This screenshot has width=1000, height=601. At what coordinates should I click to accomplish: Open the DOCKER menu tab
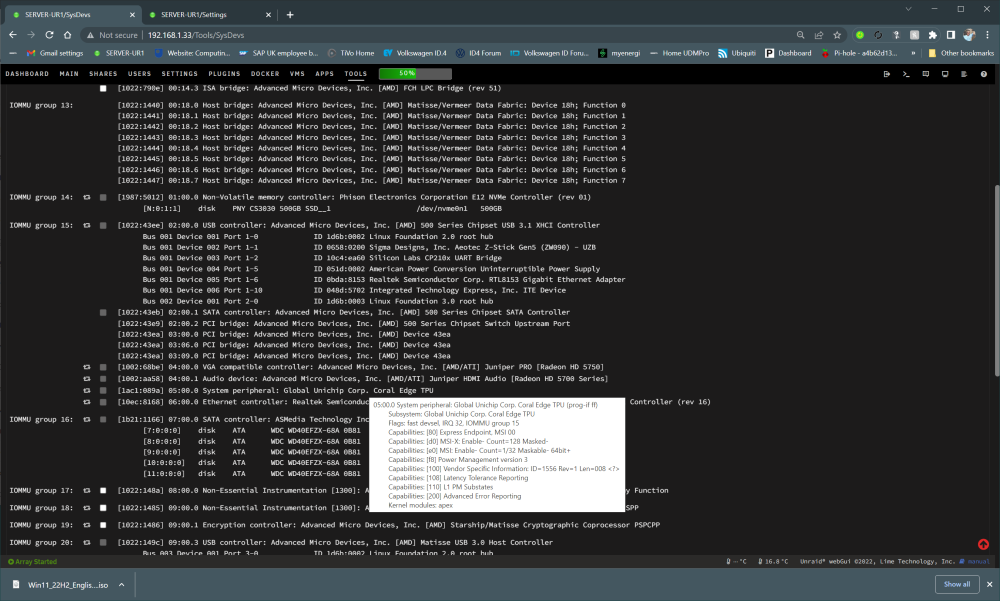click(x=265, y=74)
